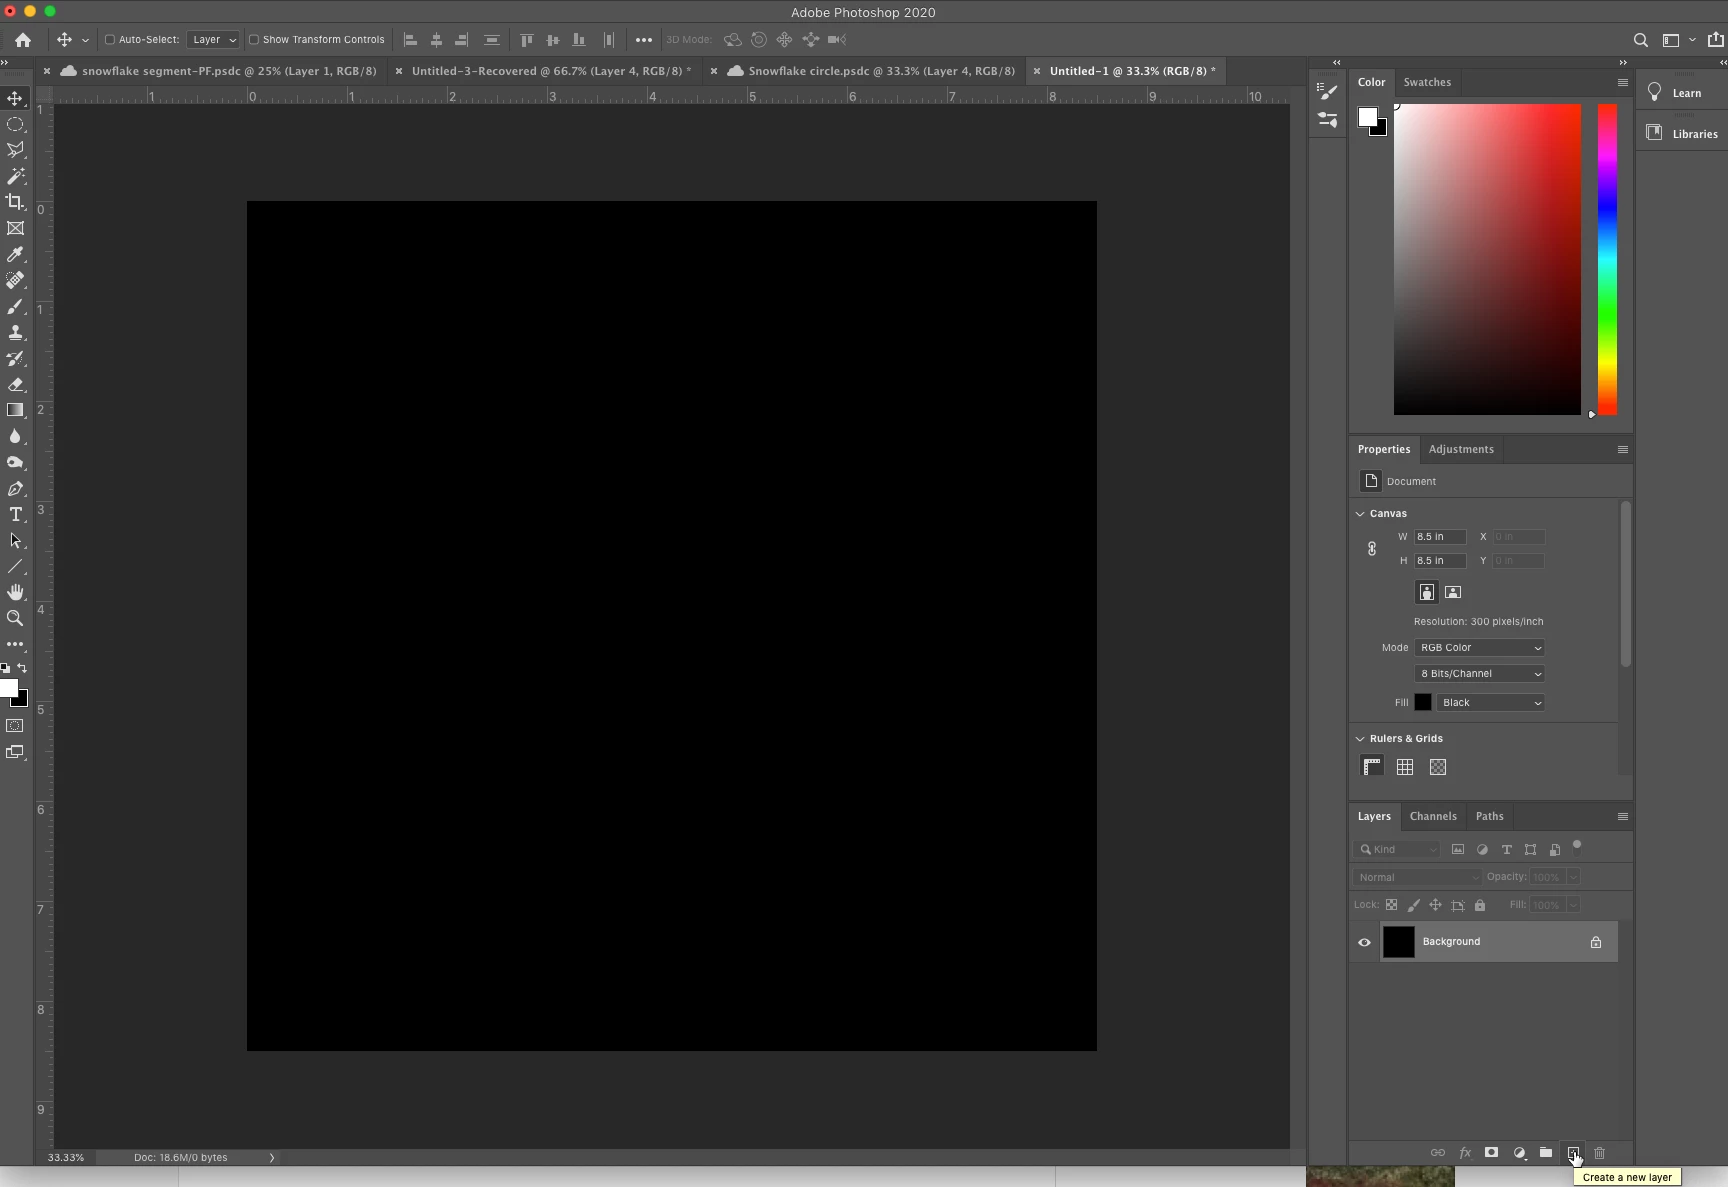Select the Healing Brush tool

[x=15, y=280]
